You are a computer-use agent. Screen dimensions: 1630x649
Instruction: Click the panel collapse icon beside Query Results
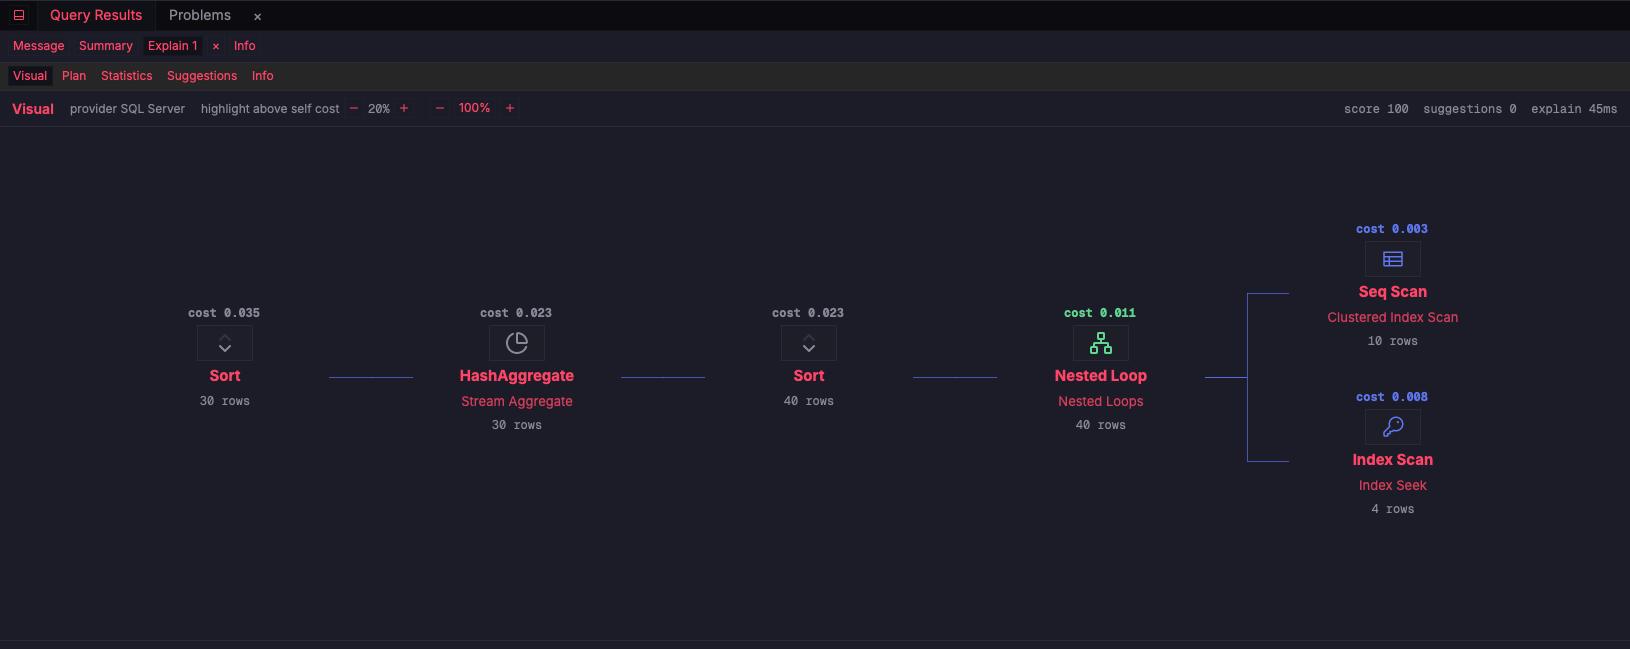coord(18,15)
